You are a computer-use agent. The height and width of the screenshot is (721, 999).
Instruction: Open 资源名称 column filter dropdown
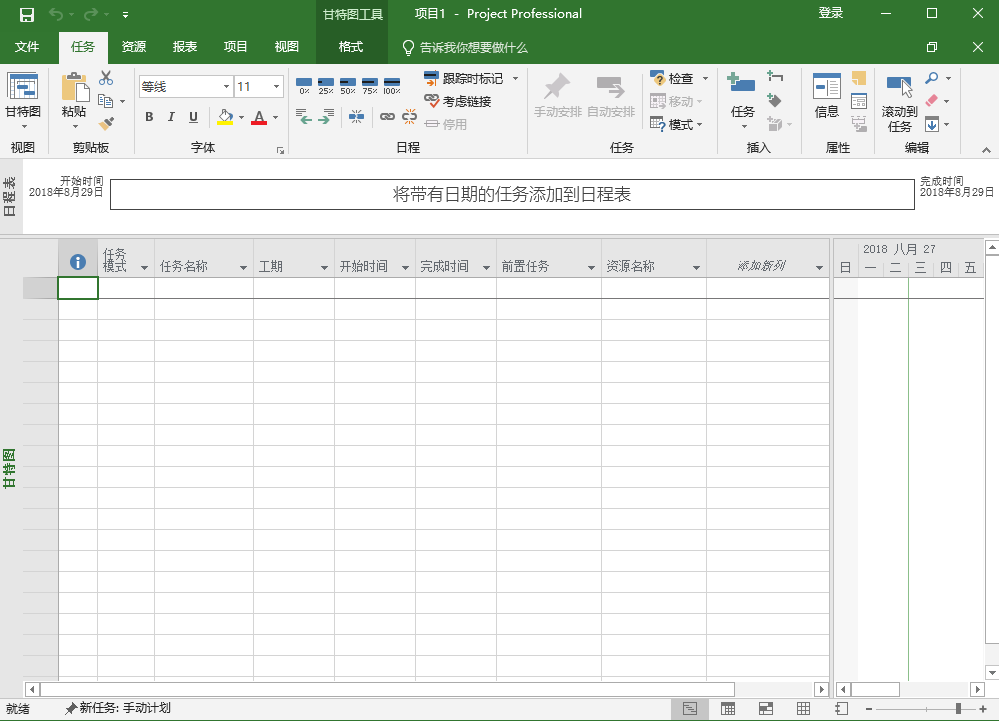[696, 268]
